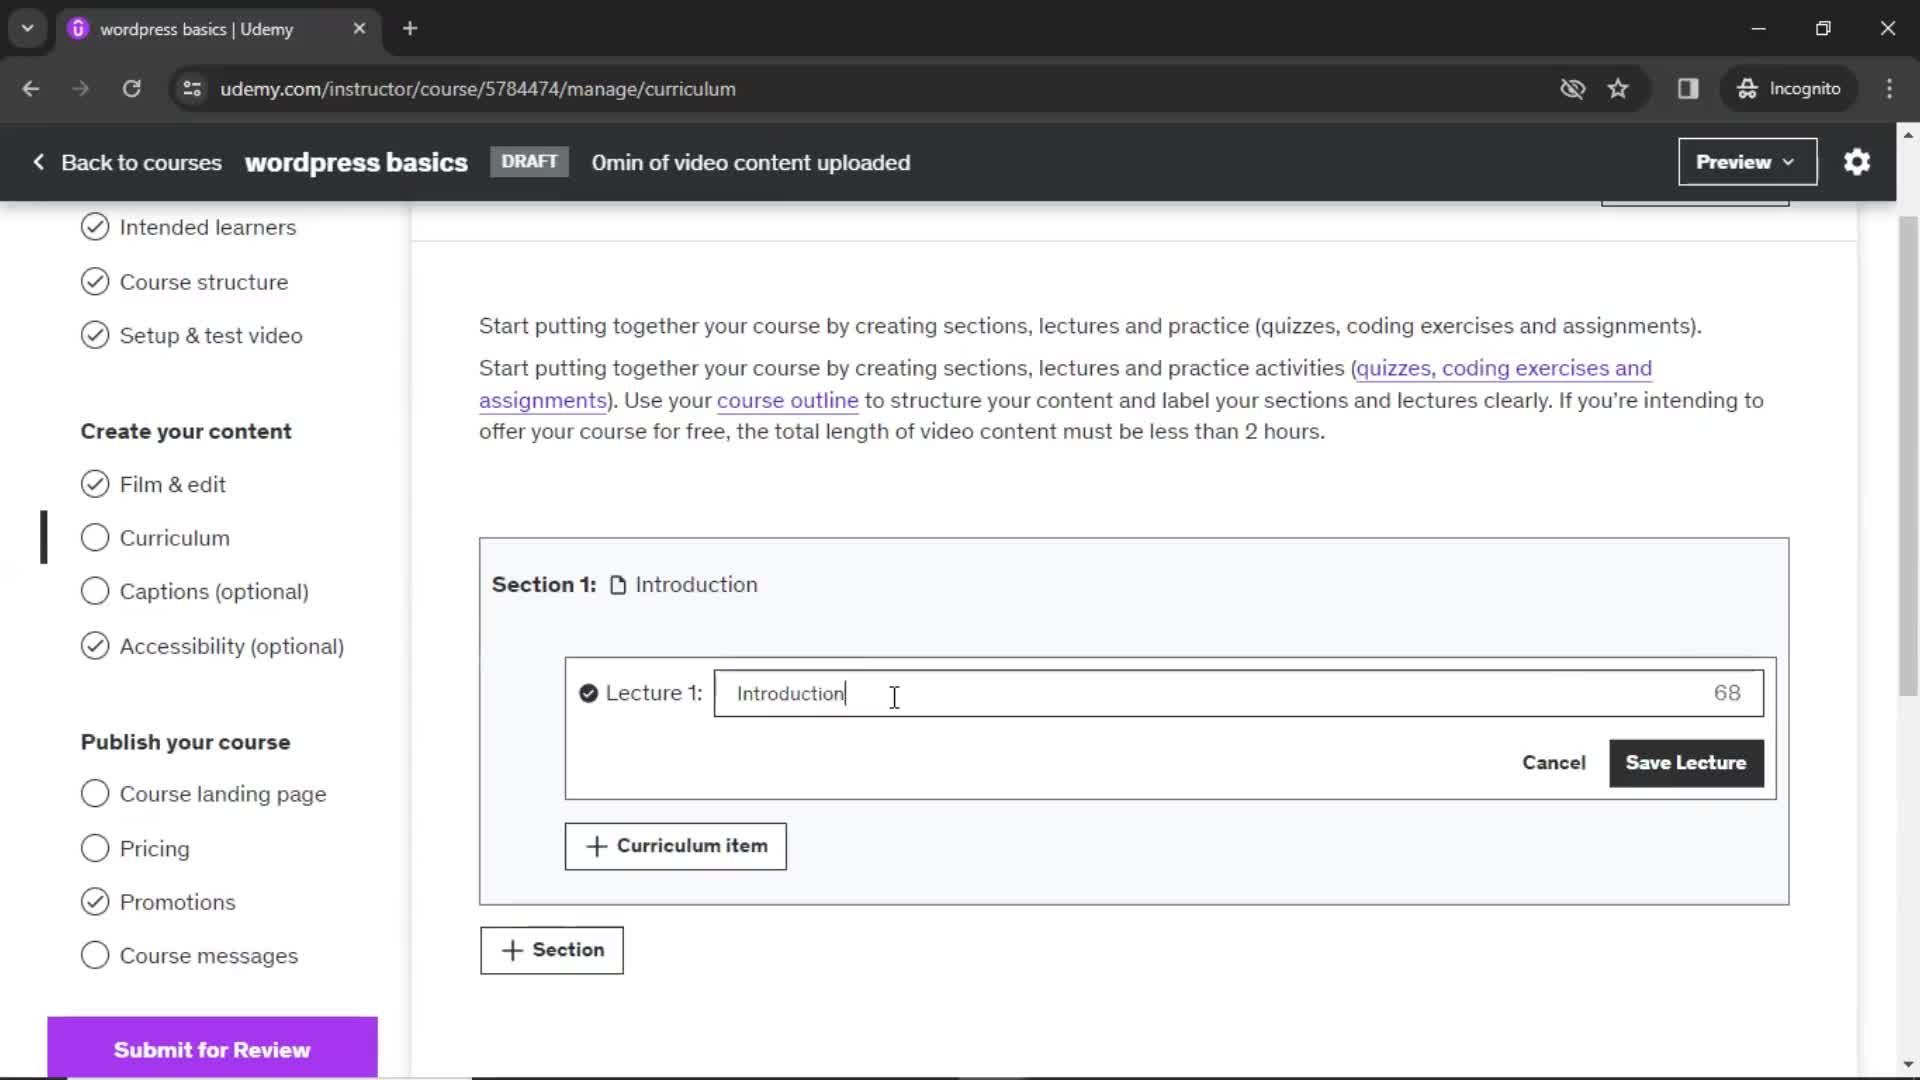Open the Chrome three-dot menu
The height and width of the screenshot is (1080, 1920).
pyautogui.click(x=1889, y=89)
